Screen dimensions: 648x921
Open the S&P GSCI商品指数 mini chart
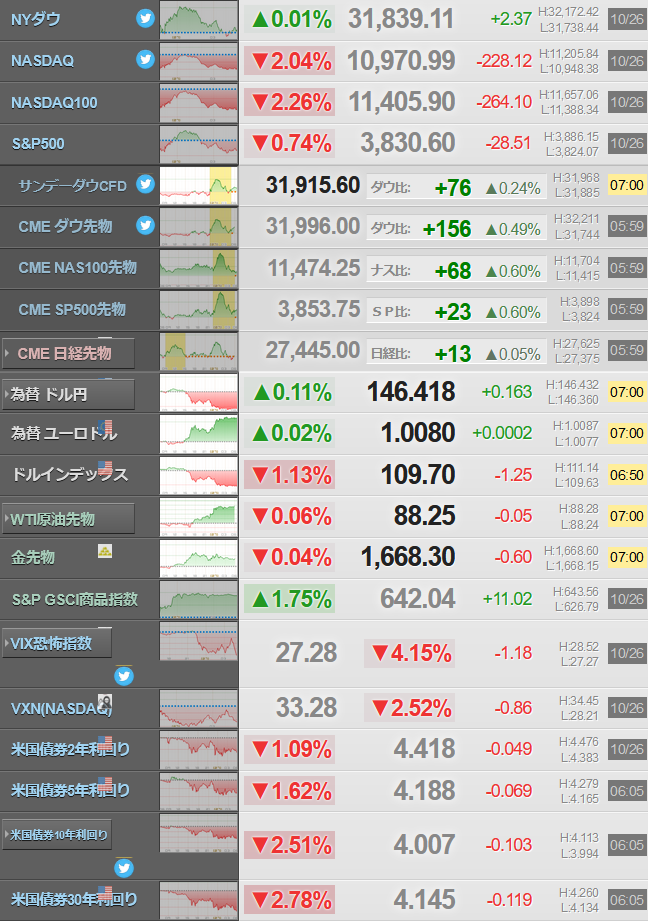pyautogui.click(x=199, y=600)
